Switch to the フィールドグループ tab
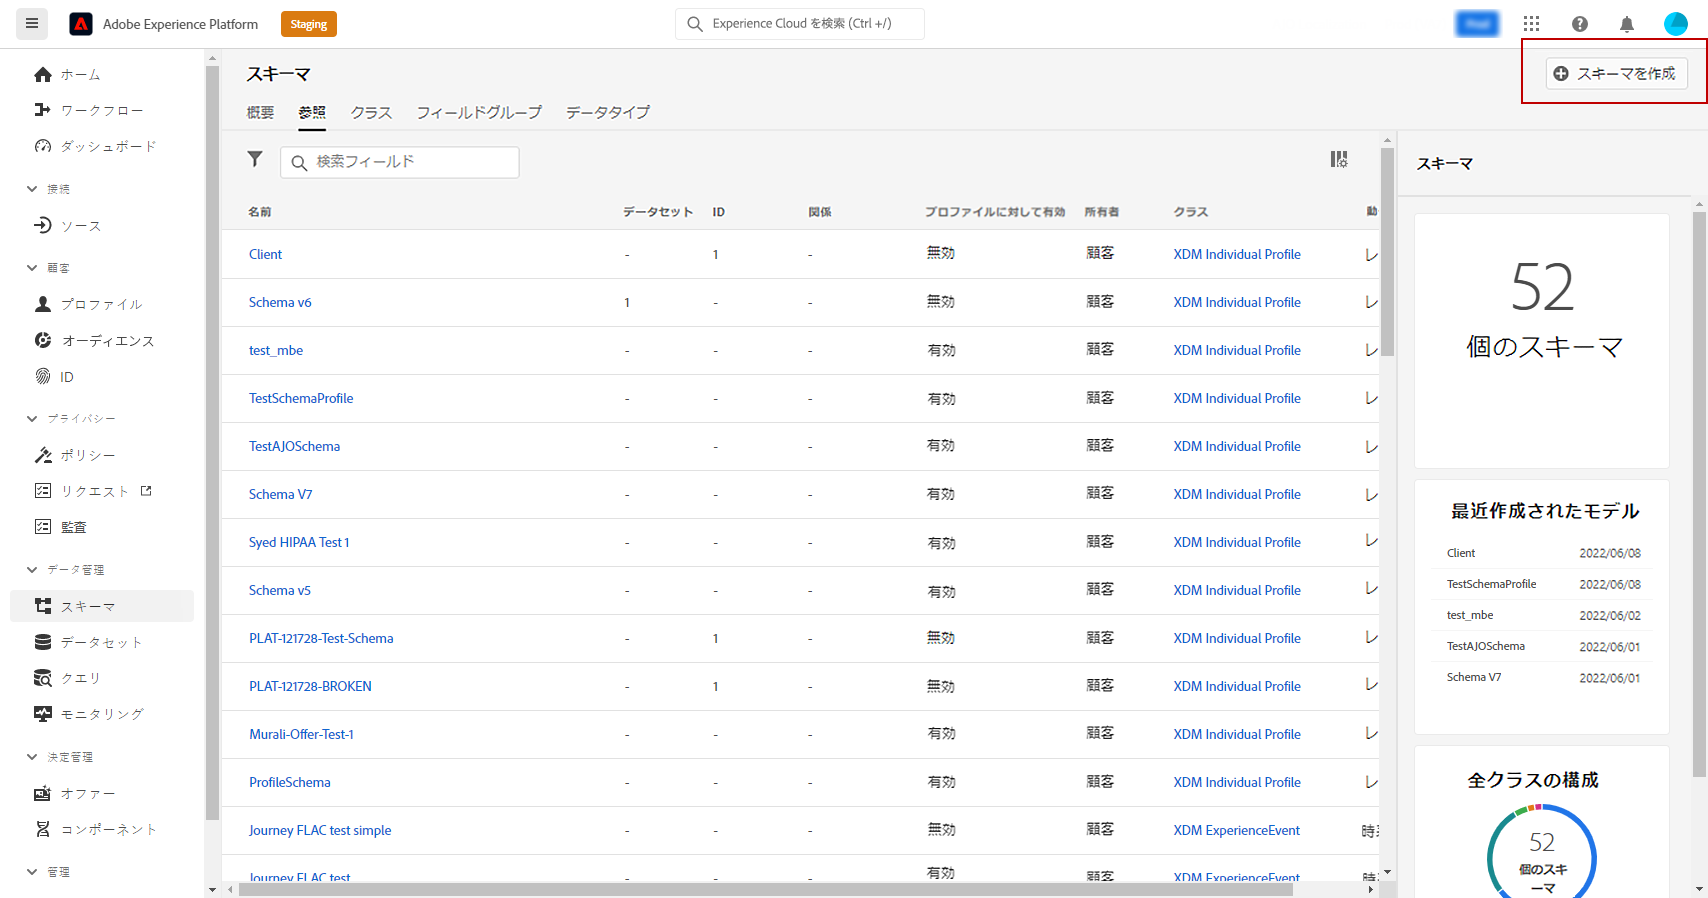The width and height of the screenshot is (1708, 898). point(479,113)
